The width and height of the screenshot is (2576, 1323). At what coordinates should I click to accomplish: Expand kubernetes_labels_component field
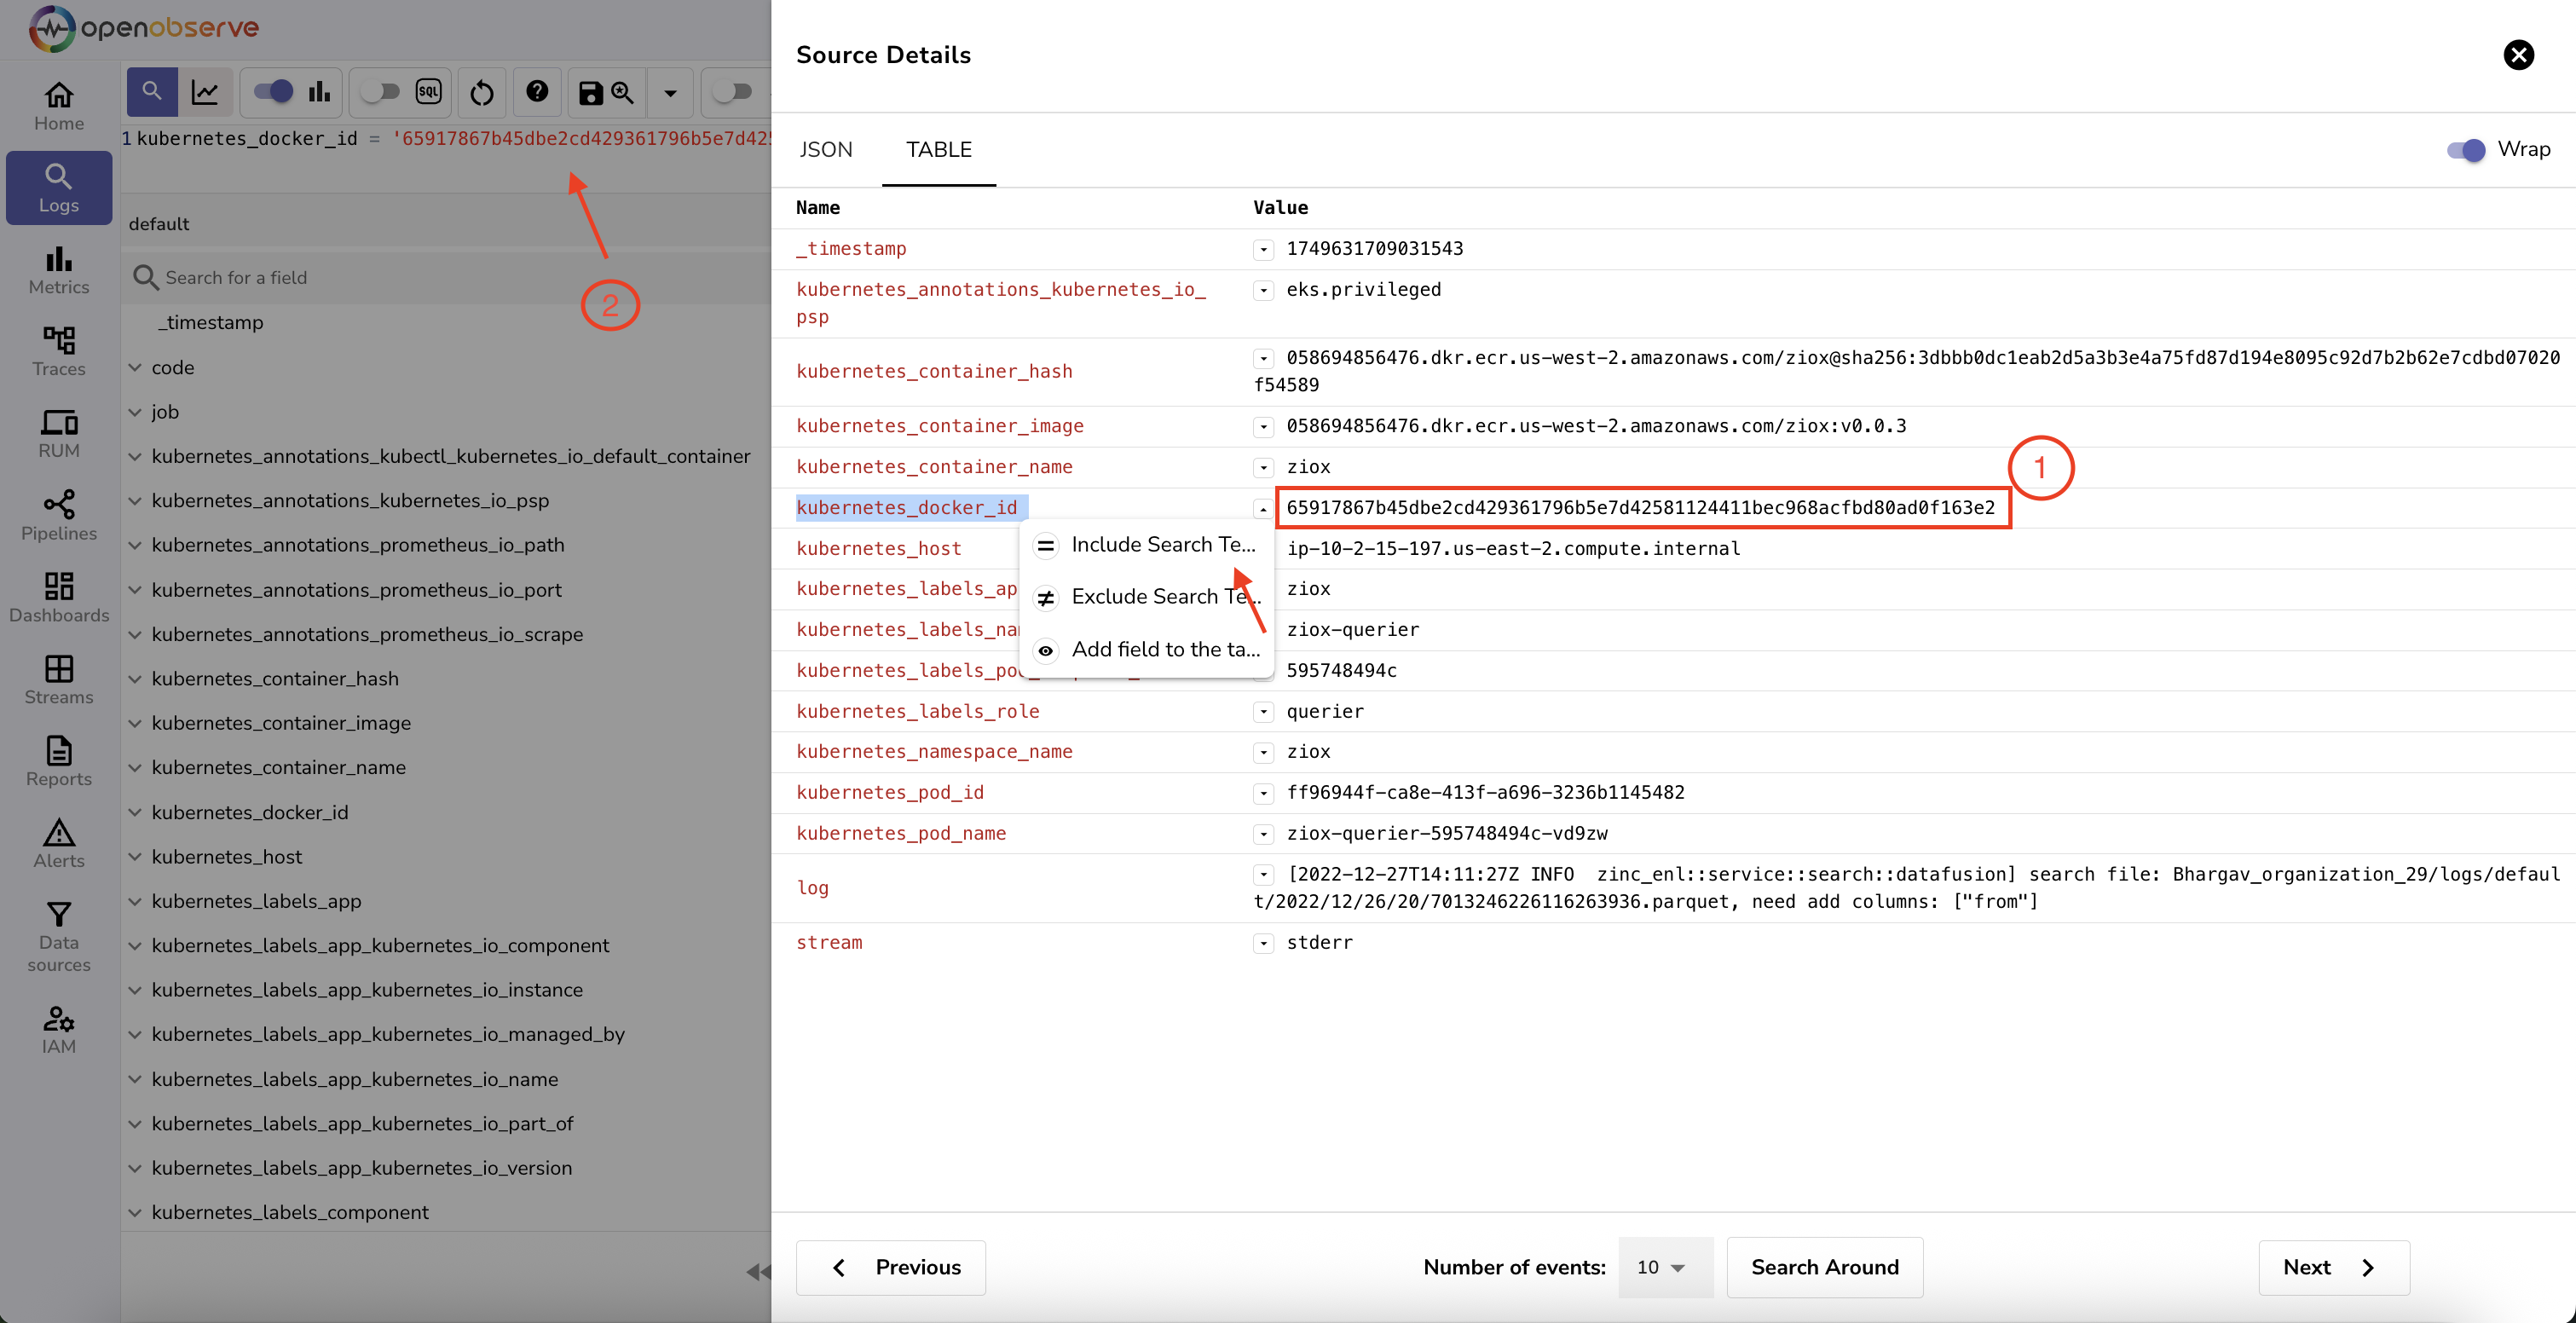pos(135,1212)
